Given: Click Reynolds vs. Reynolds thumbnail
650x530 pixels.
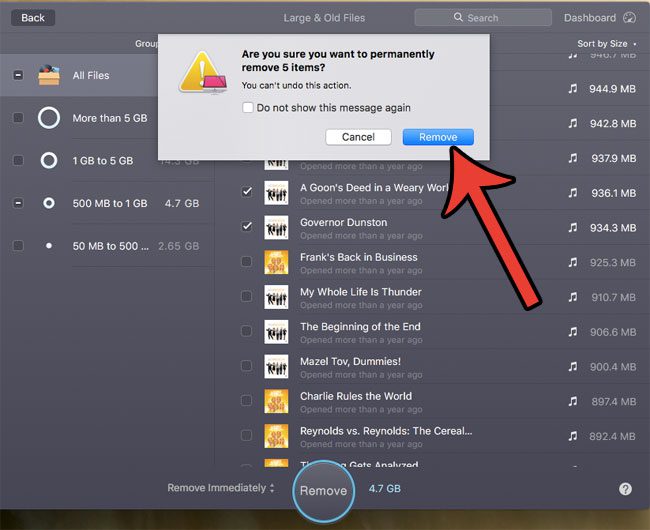Looking at the screenshot, I should tap(276, 436).
